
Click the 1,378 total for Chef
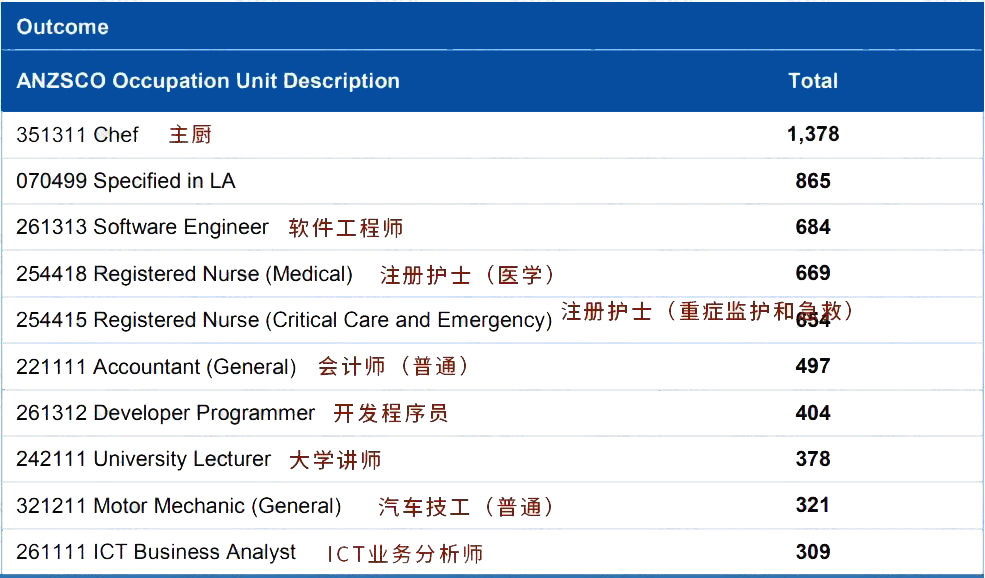pyautogui.click(x=812, y=134)
